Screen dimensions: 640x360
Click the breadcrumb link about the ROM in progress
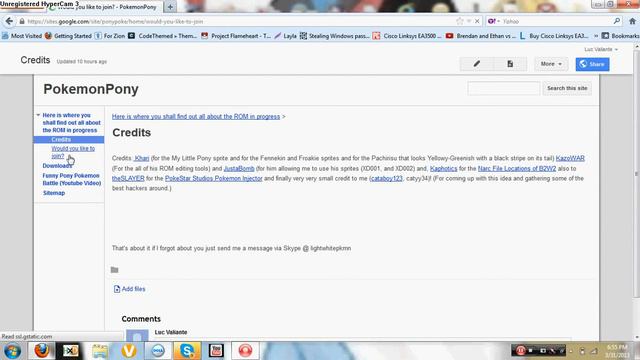tap(196, 117)
